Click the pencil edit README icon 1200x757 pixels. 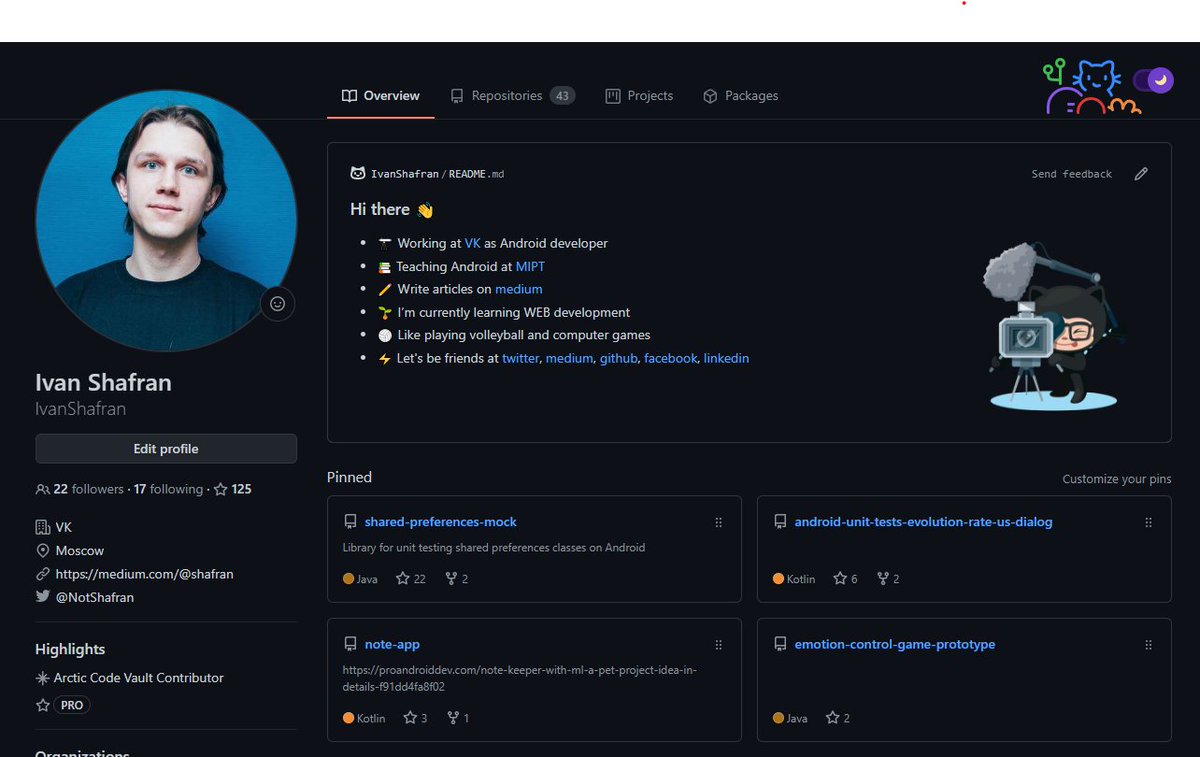tap(1141, 174)
